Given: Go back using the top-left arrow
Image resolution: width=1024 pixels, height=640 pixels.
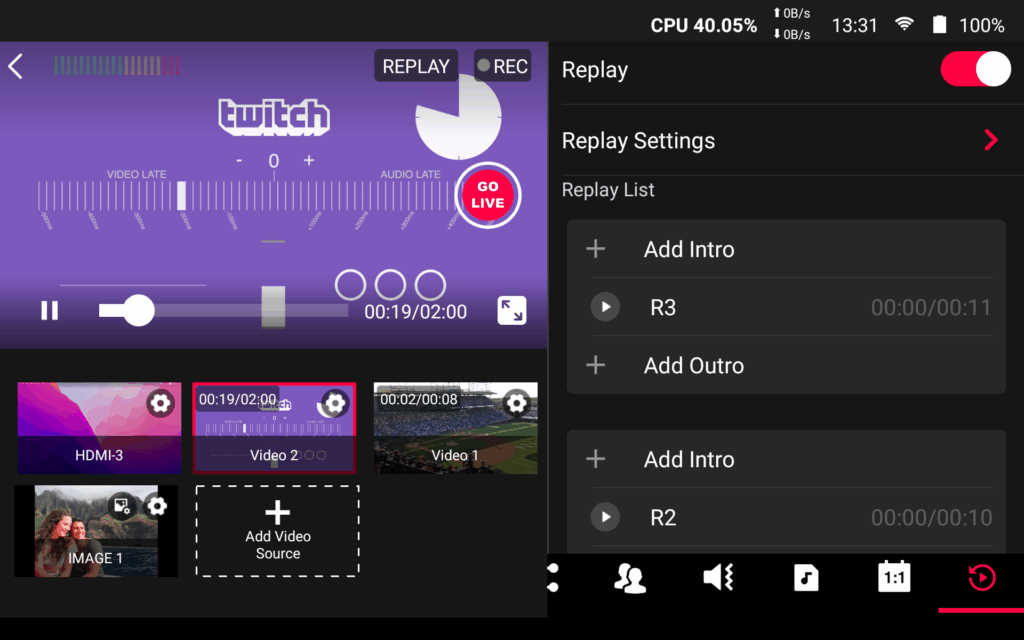Looking at the screenshot, I should [15, 67].
